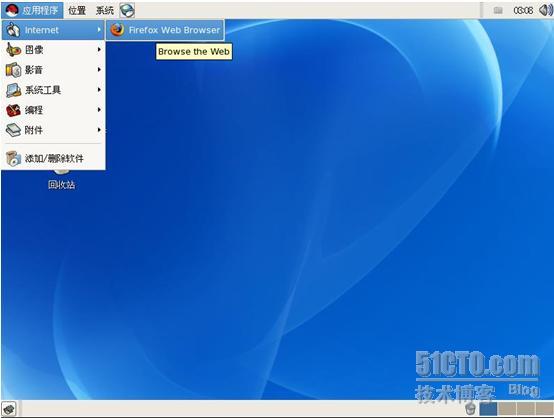The height and width of the screenshot is (418, 554).
Task: Click the 图像 paint palette icon
Action: point(13,50)
